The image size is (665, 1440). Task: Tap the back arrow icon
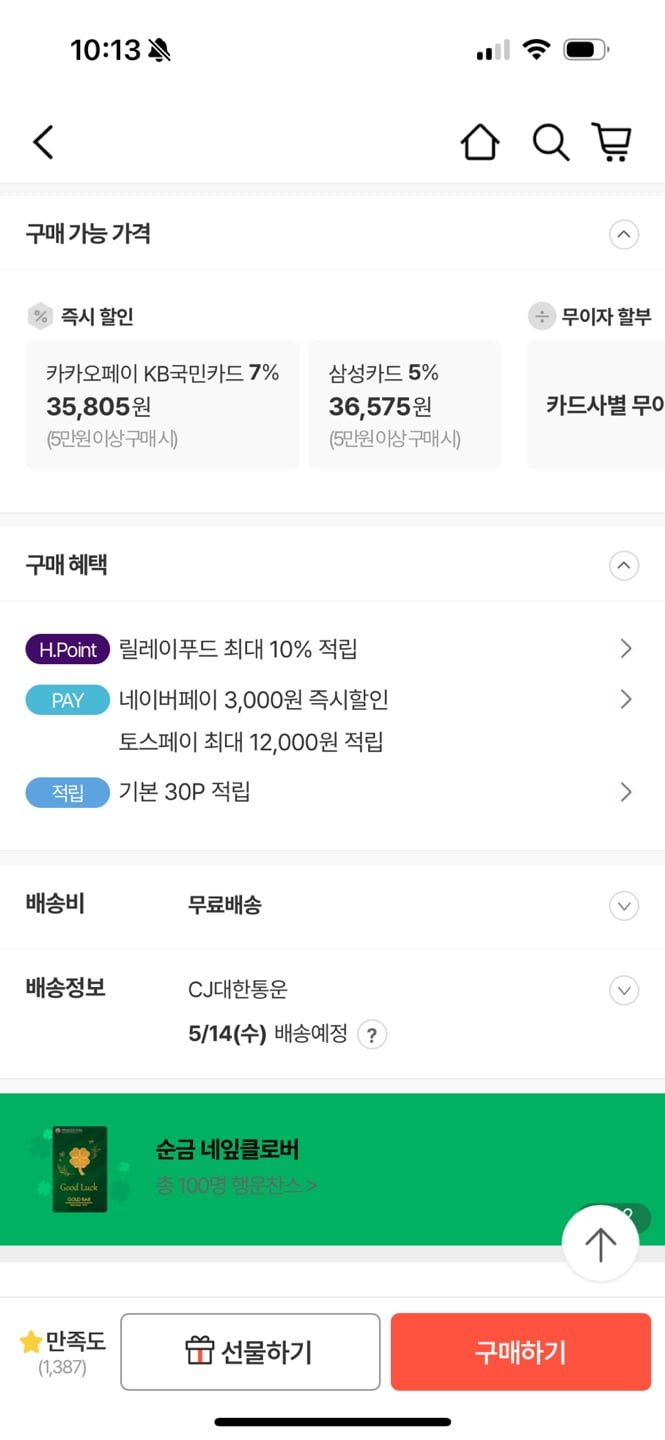[43, 143]
